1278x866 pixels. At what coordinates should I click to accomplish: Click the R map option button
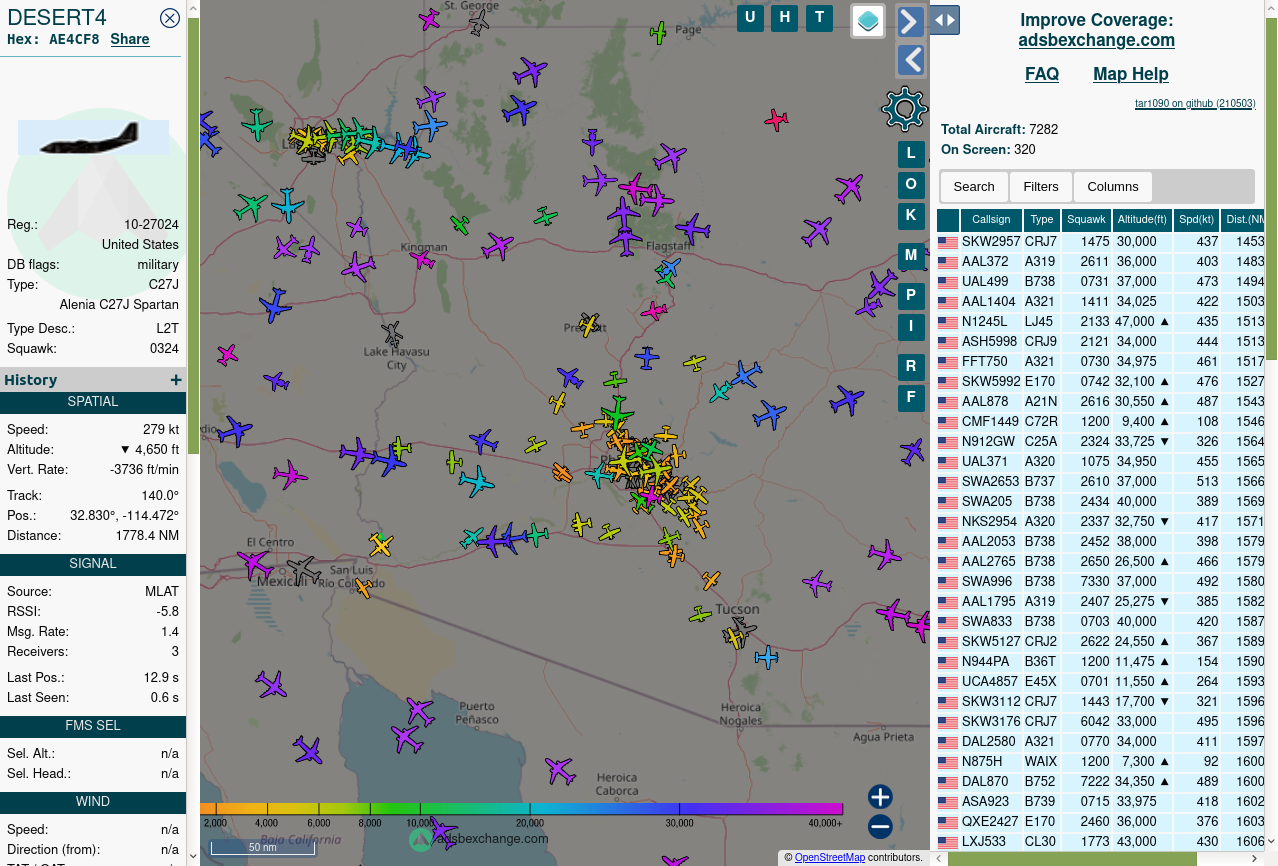[x=910, y=366]
